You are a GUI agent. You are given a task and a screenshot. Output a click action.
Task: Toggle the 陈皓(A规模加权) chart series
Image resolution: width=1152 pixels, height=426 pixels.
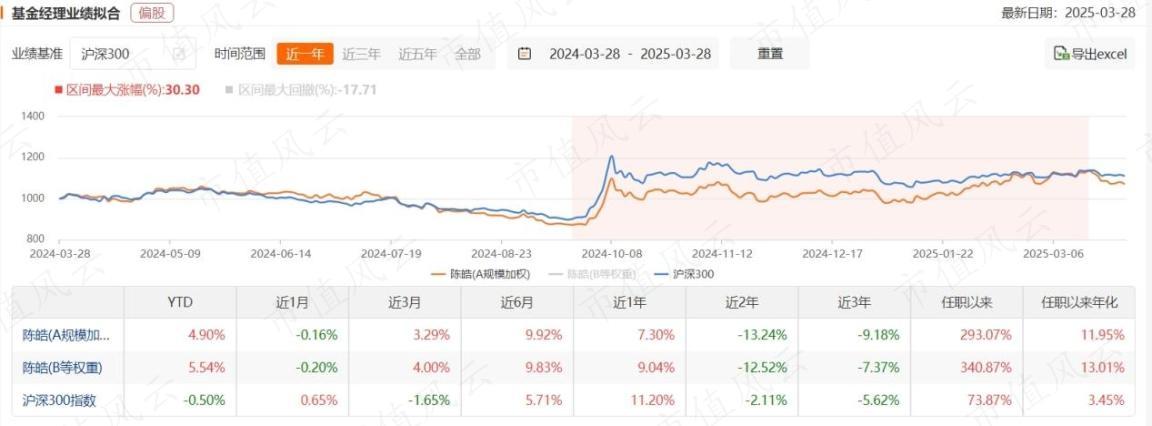tap(480, 273)
